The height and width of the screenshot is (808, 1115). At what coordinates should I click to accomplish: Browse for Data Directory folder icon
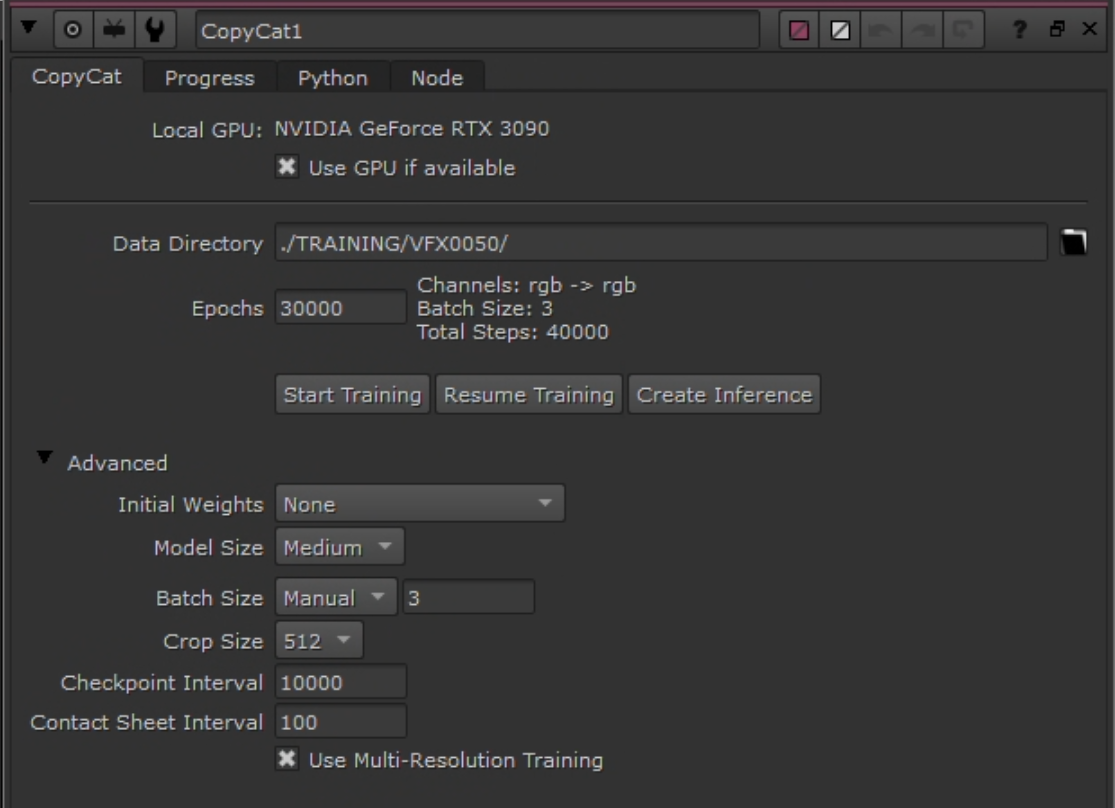(1074, 243)
